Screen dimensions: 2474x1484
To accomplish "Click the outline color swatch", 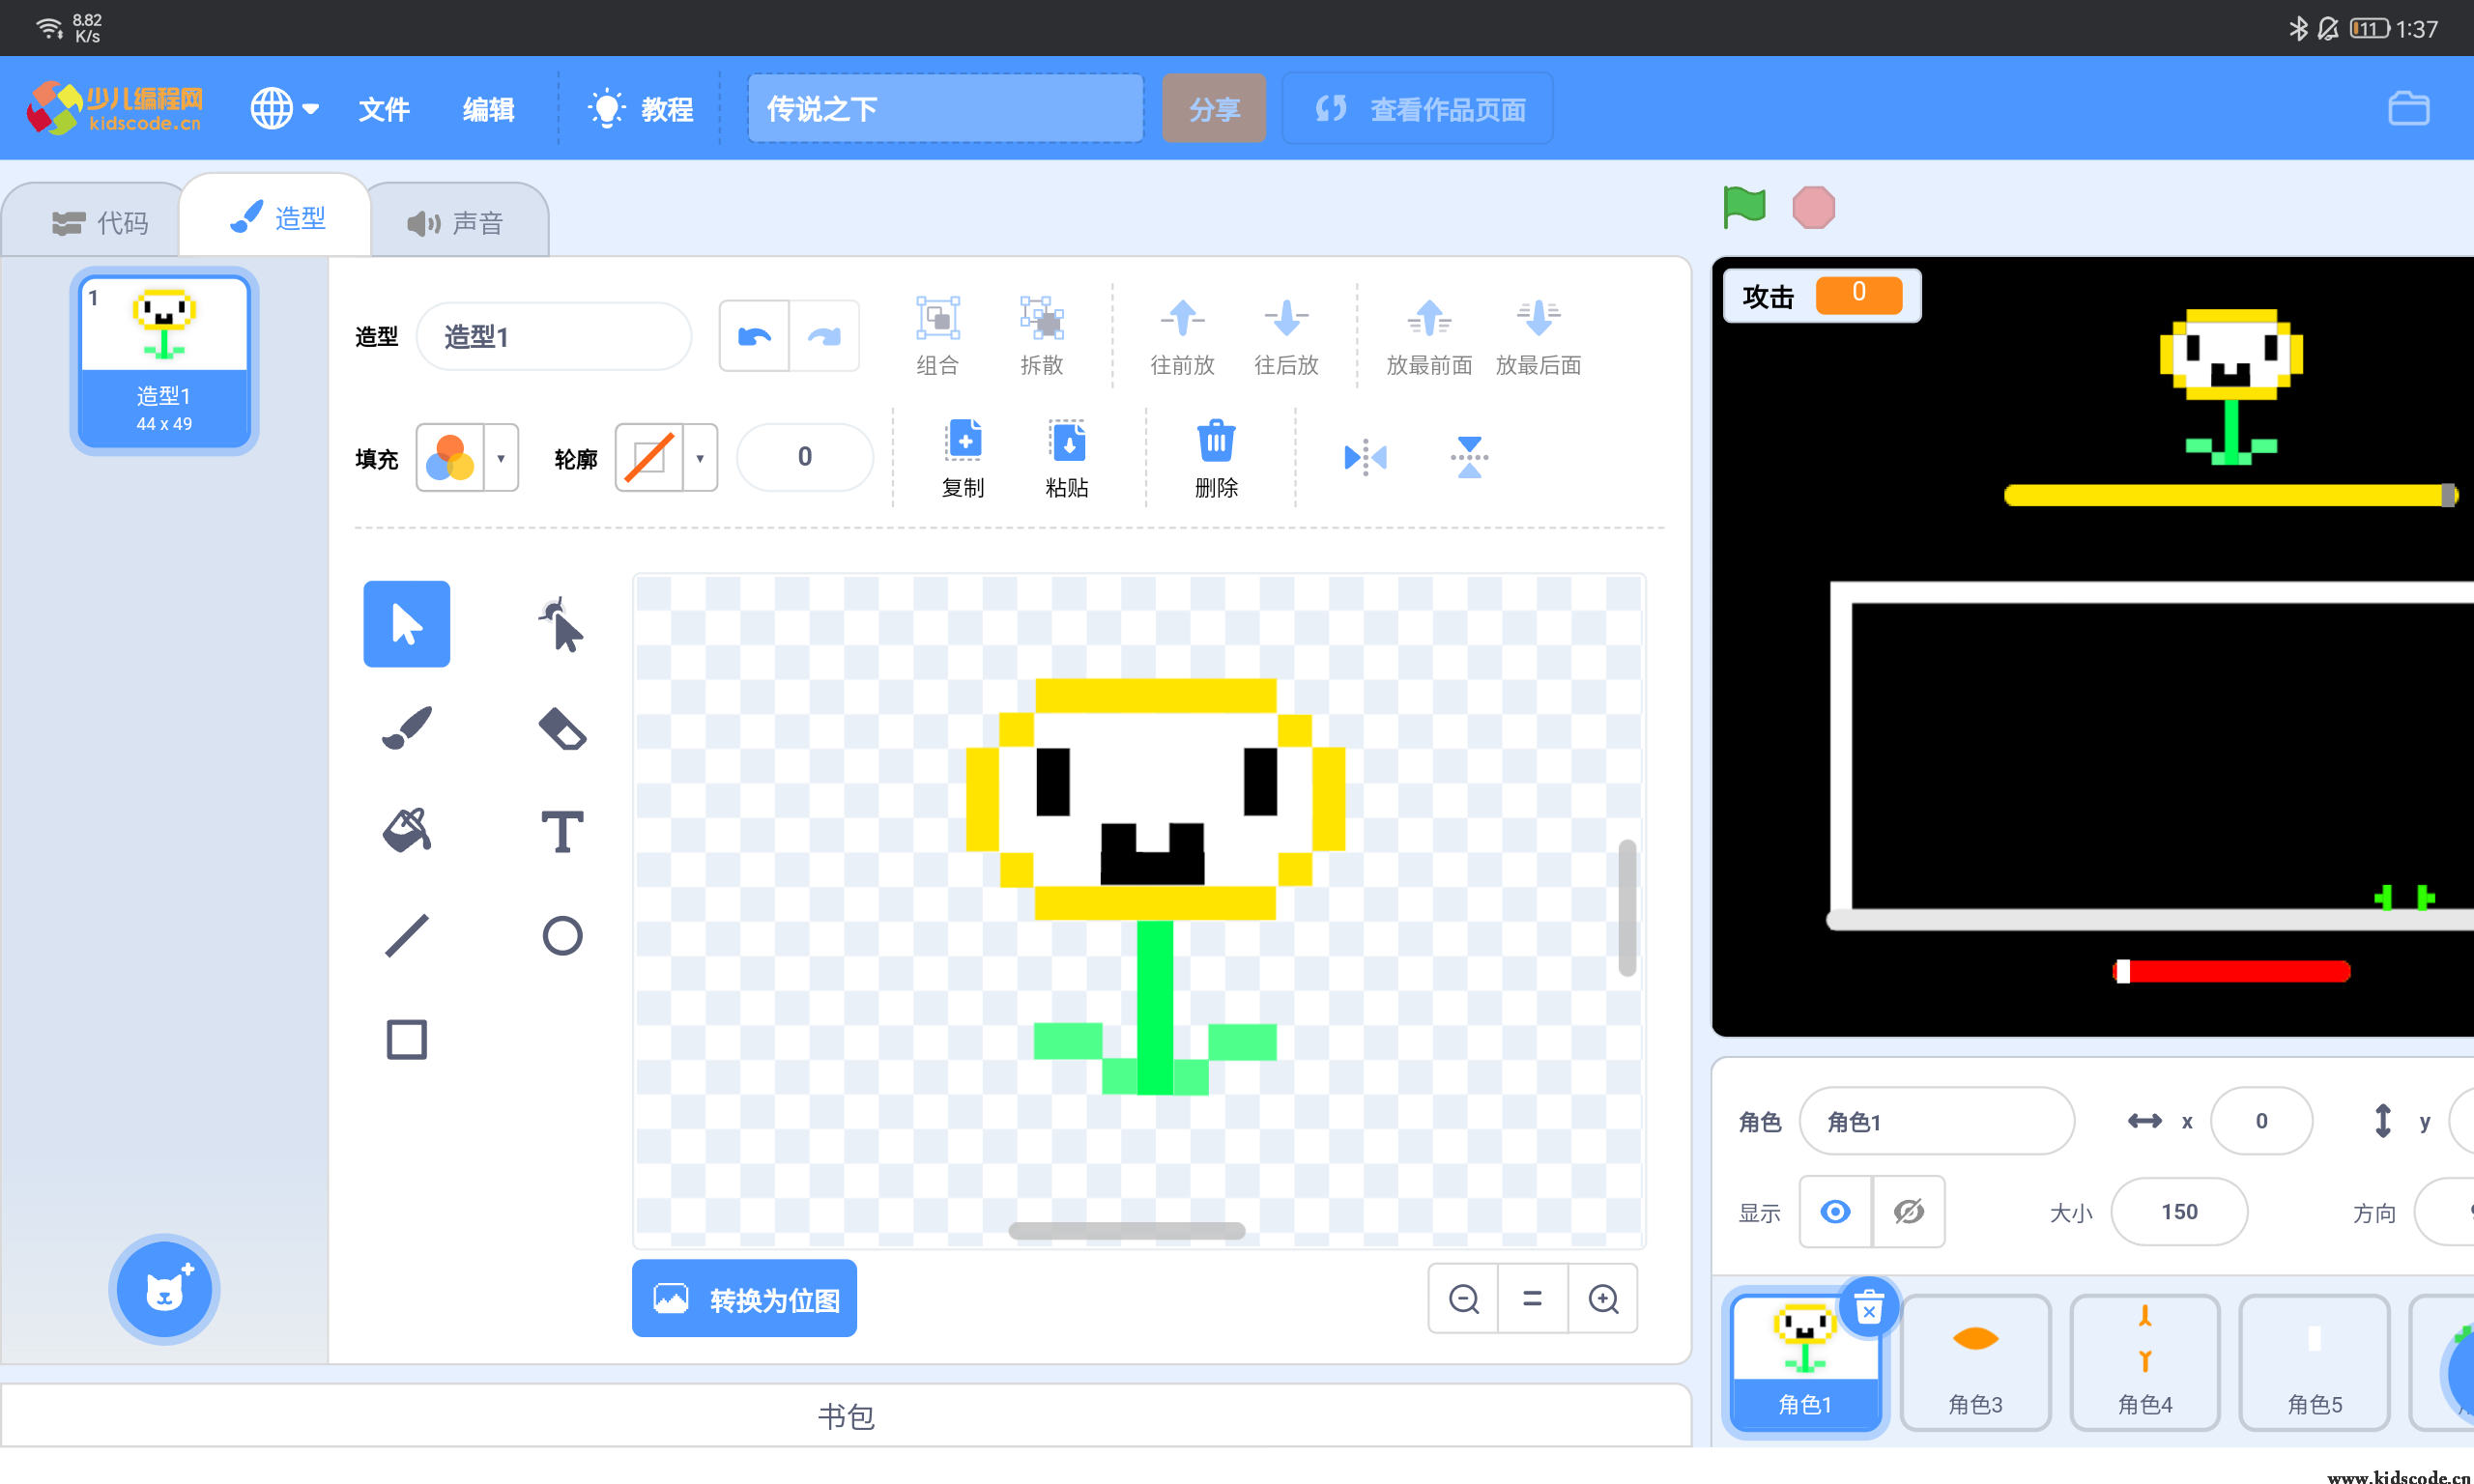I will coord(649,458).
